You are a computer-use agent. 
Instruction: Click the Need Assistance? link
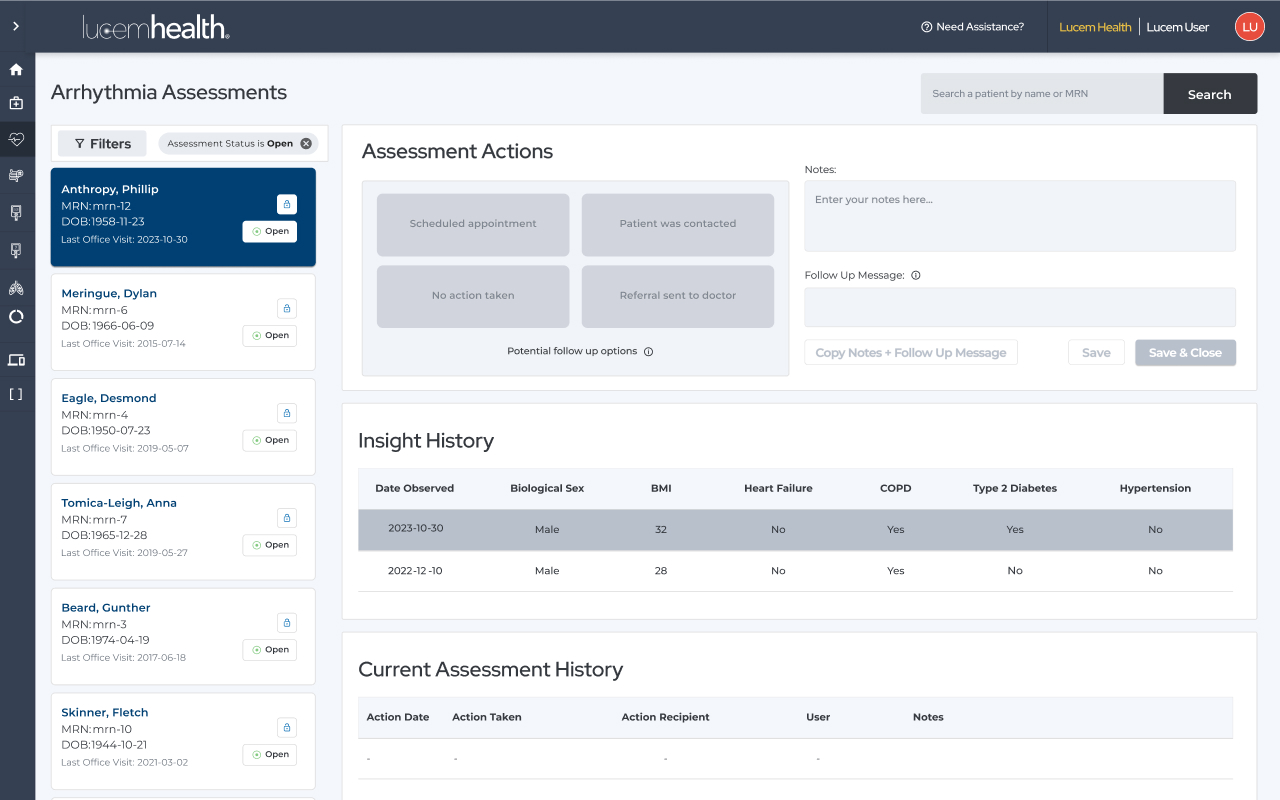pos(972,27)
